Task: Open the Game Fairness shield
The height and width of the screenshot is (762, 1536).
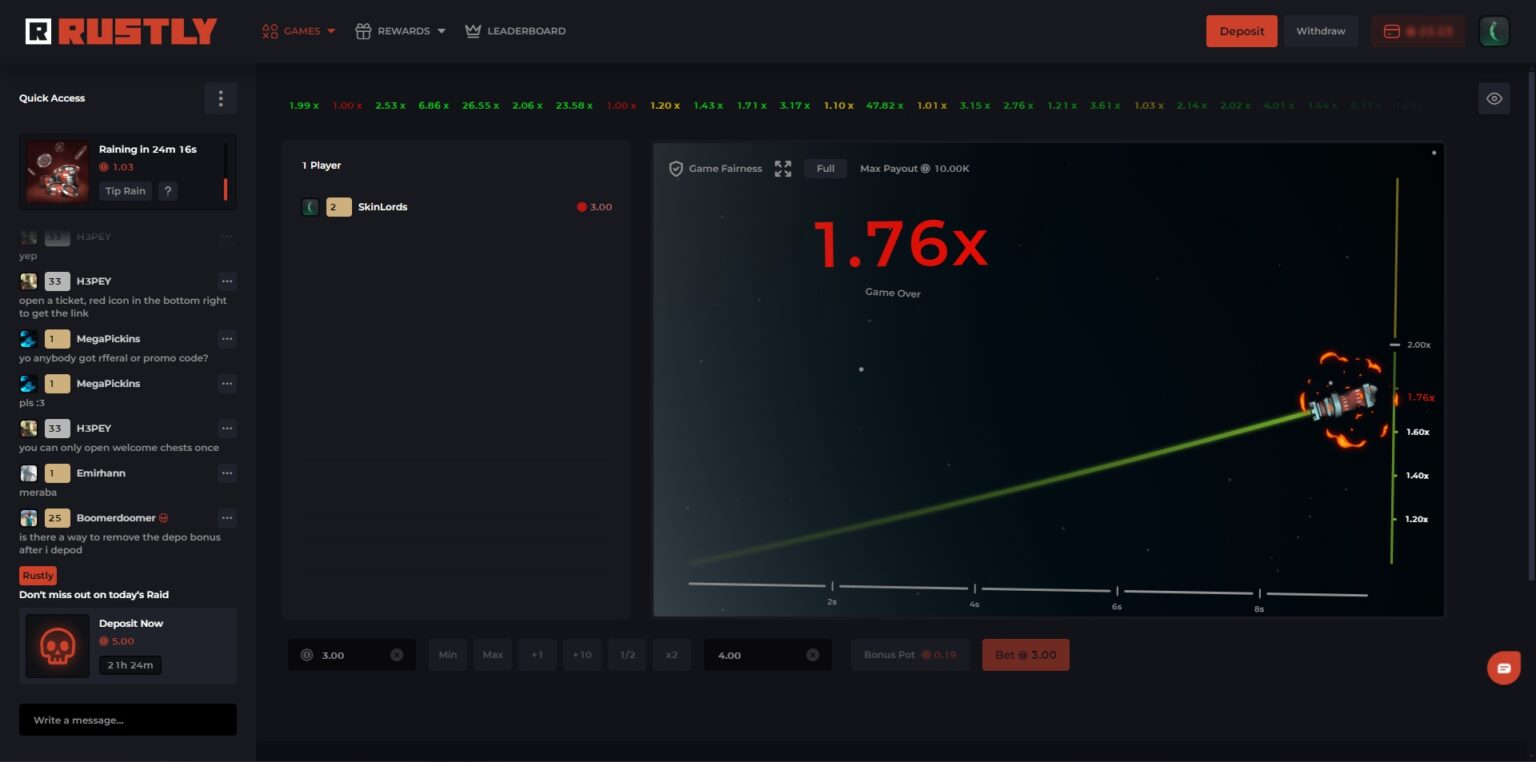Action: point(676,169)
